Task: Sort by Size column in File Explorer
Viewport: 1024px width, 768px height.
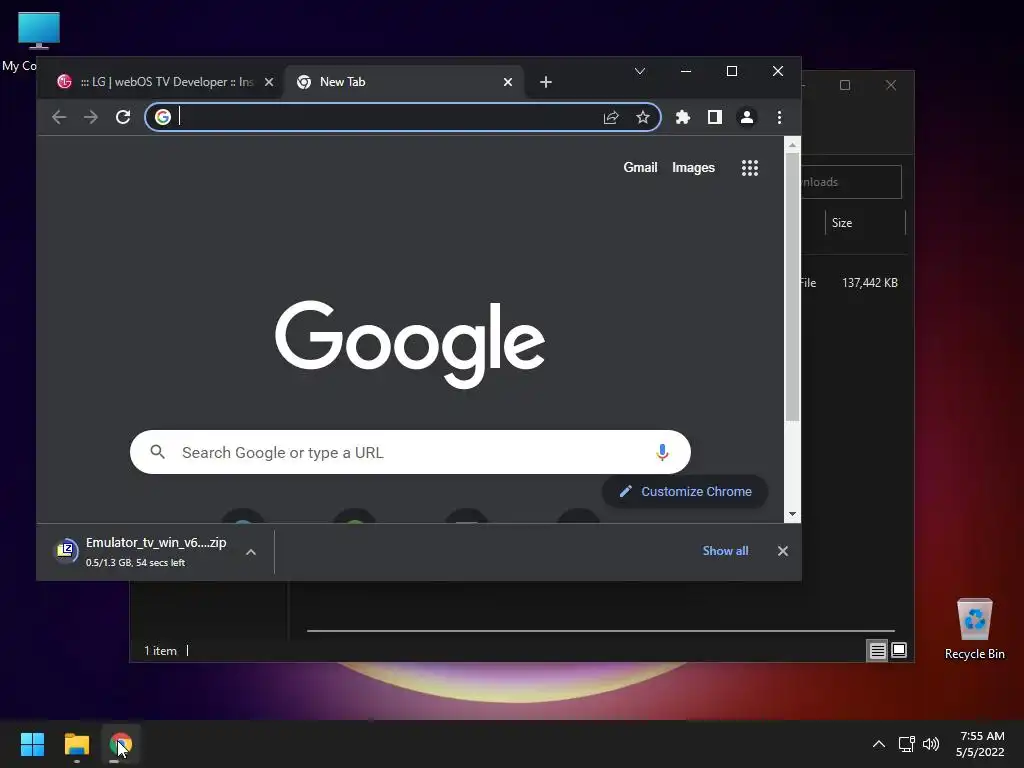Action: pos(865,223)
